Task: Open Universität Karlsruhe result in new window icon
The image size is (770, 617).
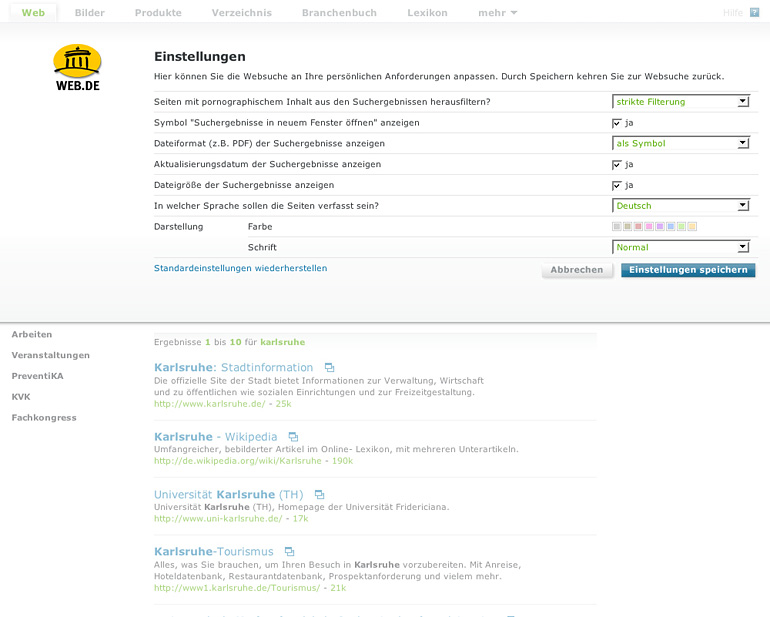Action: coord(320,494)
